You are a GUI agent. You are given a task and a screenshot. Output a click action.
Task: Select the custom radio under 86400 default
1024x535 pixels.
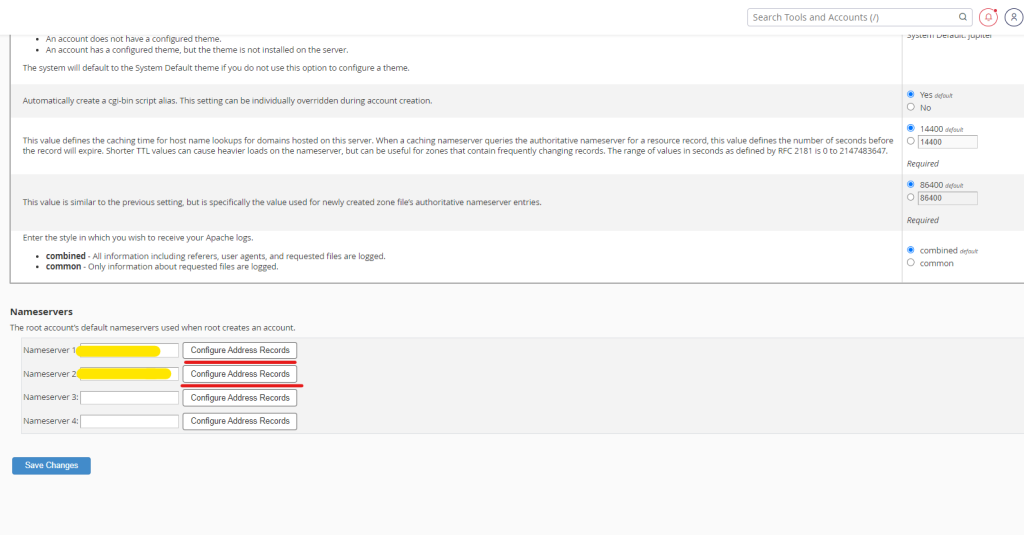(910, 198)
